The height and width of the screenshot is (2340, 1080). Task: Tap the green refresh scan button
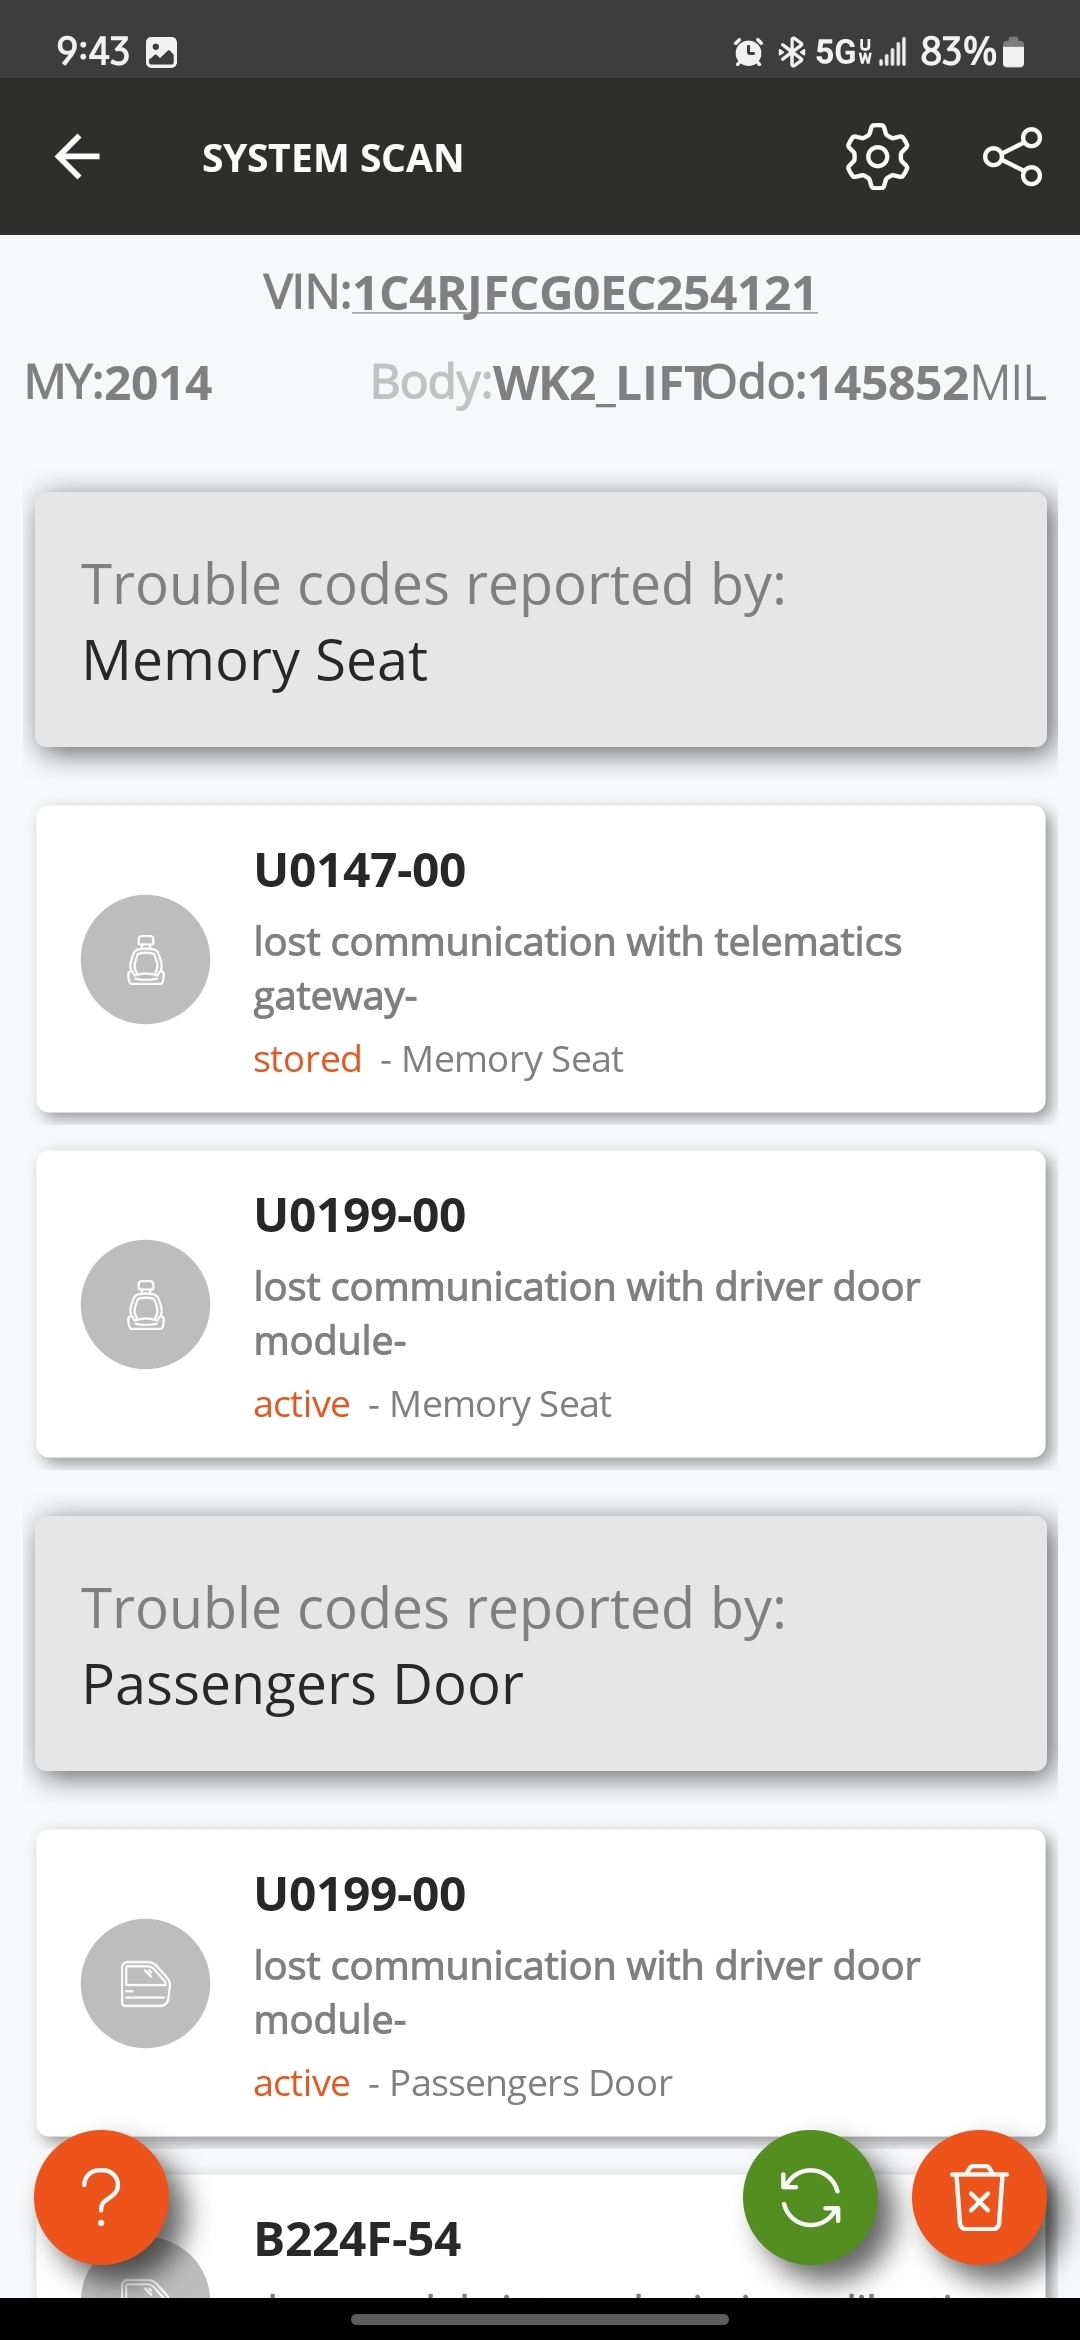[x=810, y=2197]
